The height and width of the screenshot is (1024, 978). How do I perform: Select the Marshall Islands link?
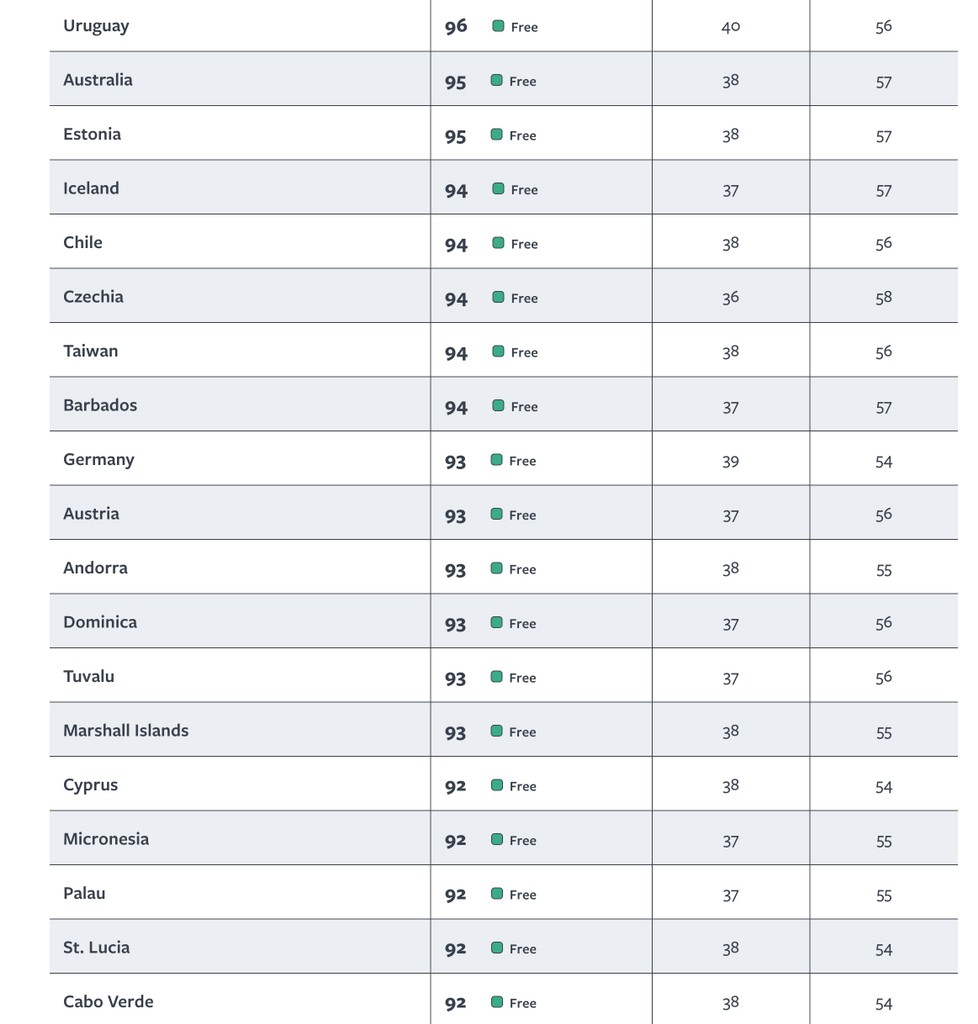tap(126, 731)
